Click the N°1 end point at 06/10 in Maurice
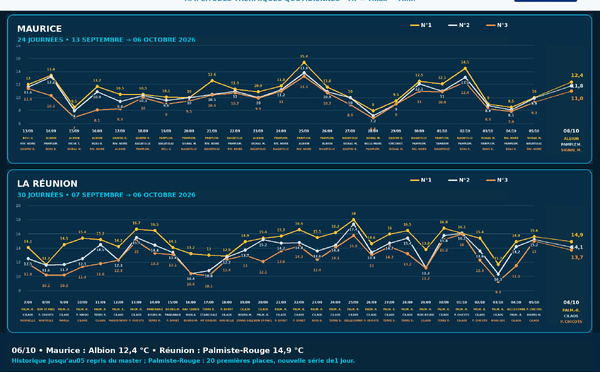The height and width of the screenshot is (372, 600). point(571,82)
